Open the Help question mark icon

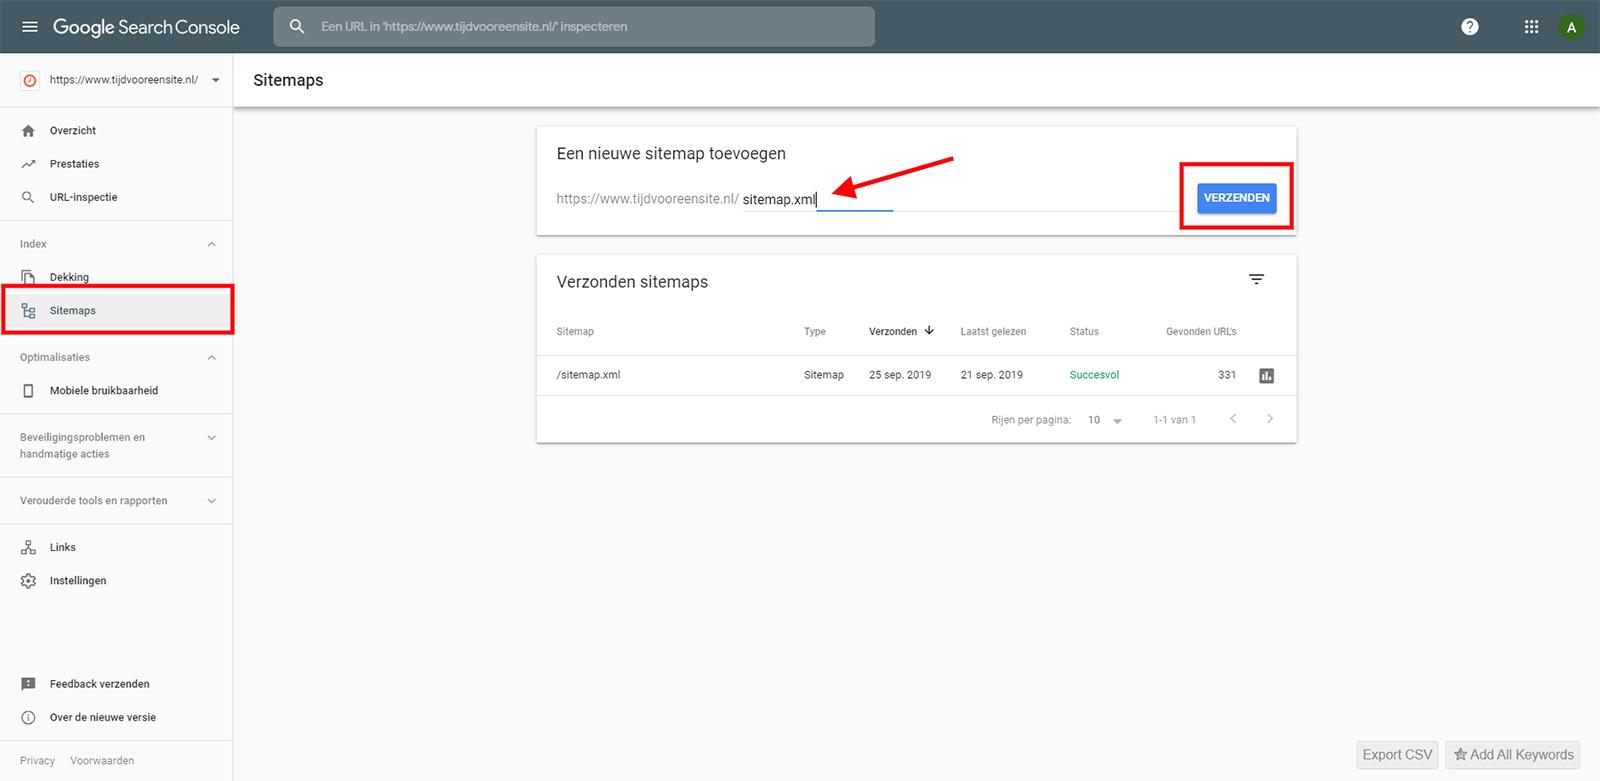(1469, 27)
